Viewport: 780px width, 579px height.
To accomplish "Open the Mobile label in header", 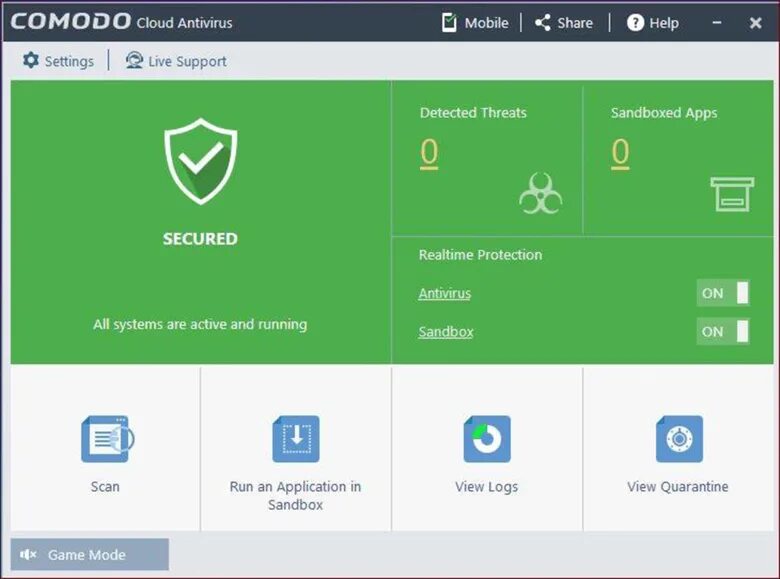I will click(487, 23).
